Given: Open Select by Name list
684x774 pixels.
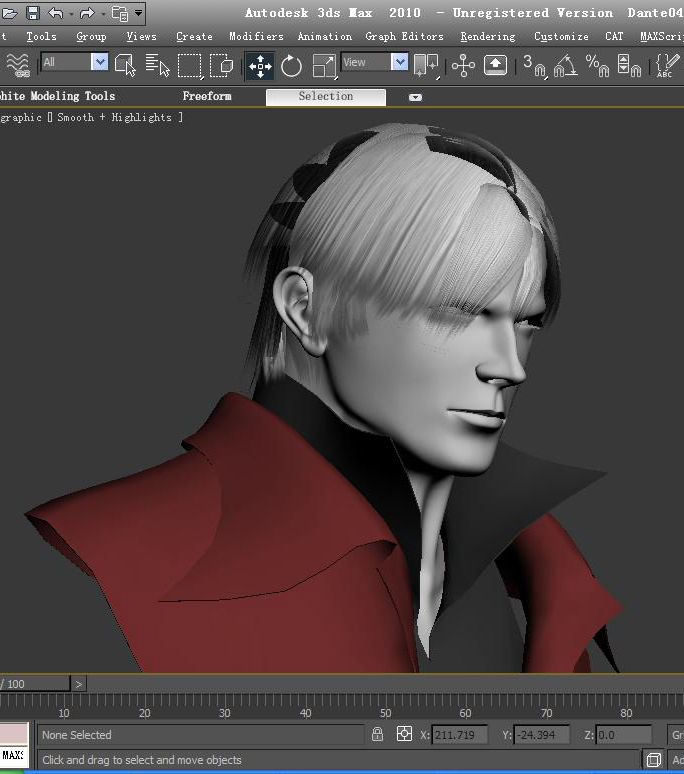Looking at the screenshot, I should click(157, 65).
